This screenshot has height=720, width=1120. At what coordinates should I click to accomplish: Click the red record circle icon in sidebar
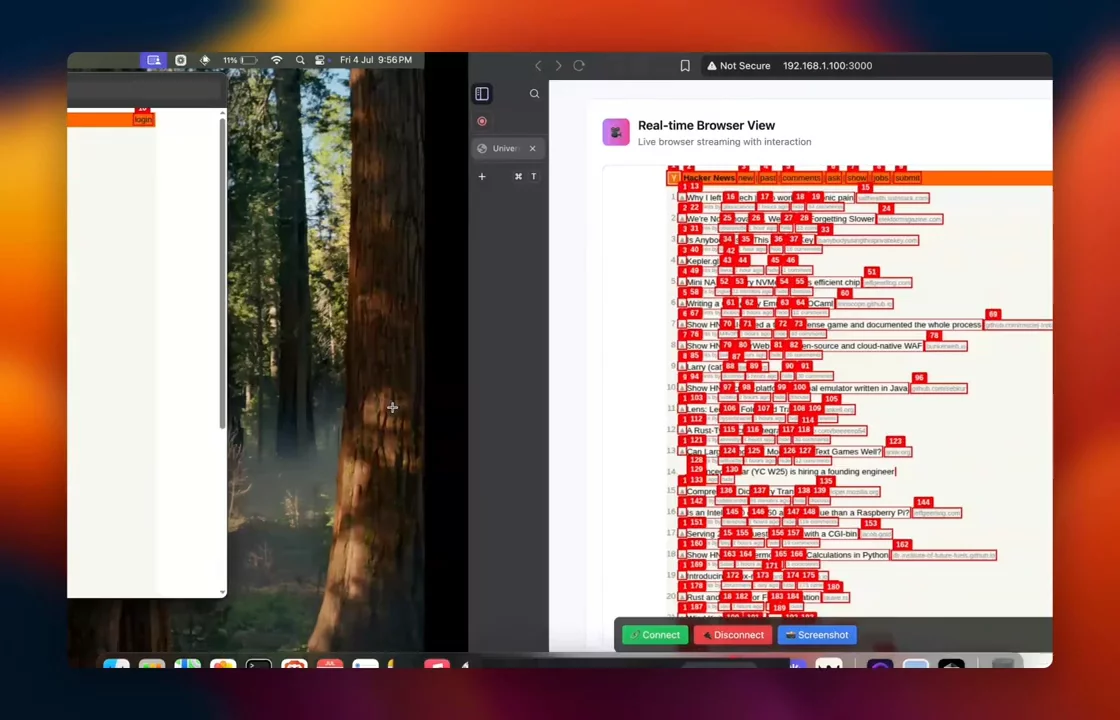[482, 121]
